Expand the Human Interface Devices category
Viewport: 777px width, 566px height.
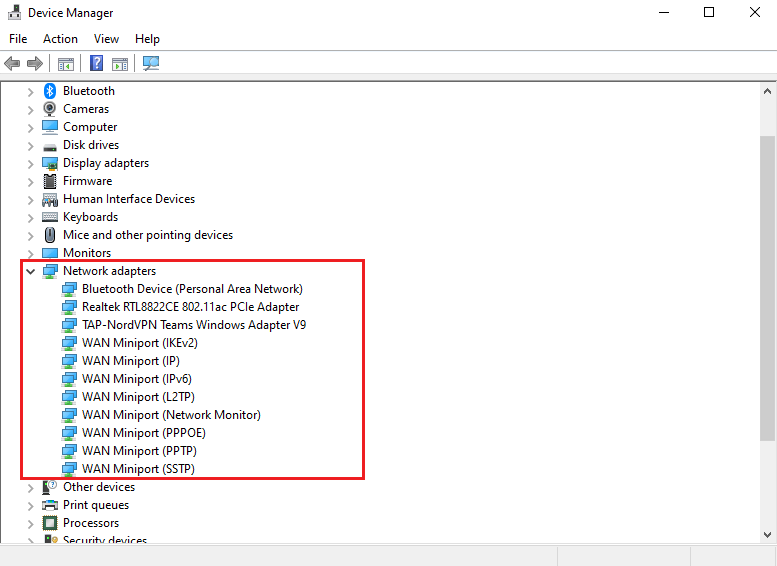(x=31, y=200)
